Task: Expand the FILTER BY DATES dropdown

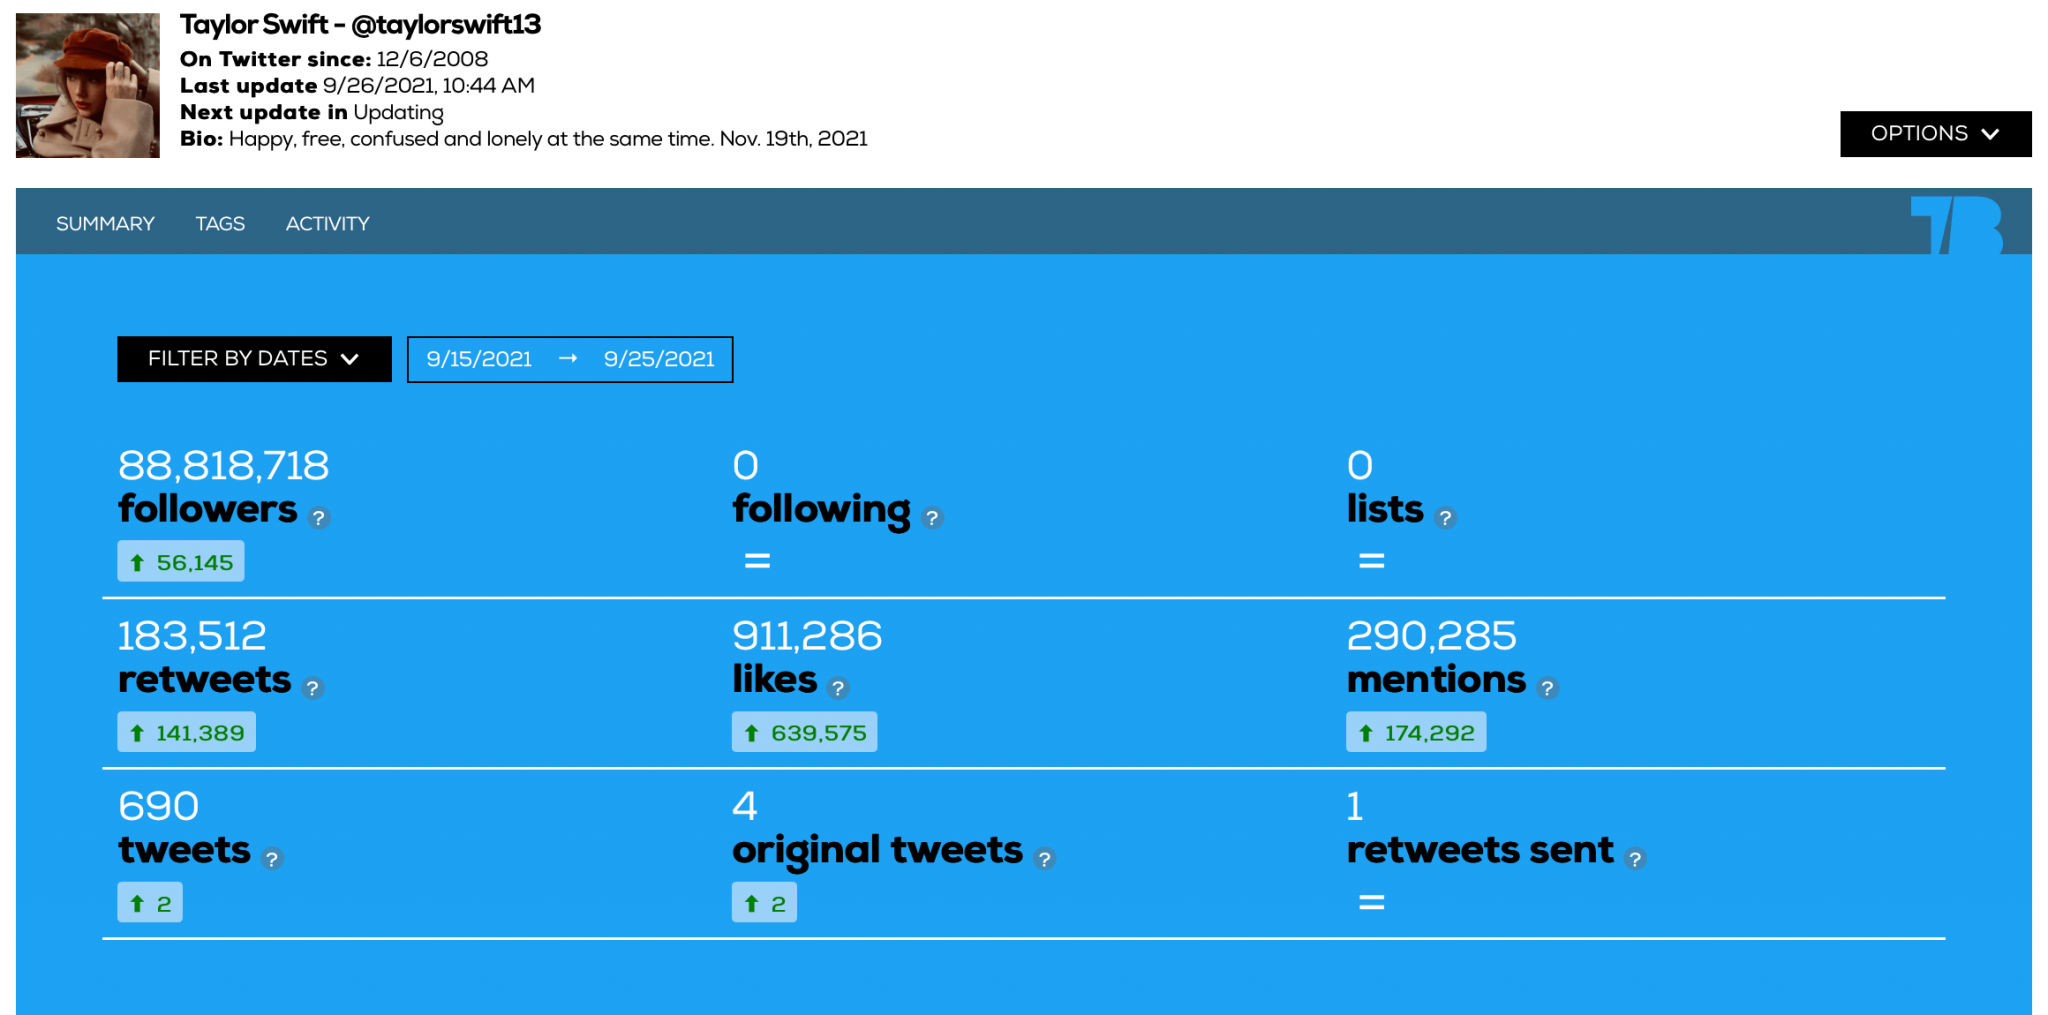Action: [253, 358]
